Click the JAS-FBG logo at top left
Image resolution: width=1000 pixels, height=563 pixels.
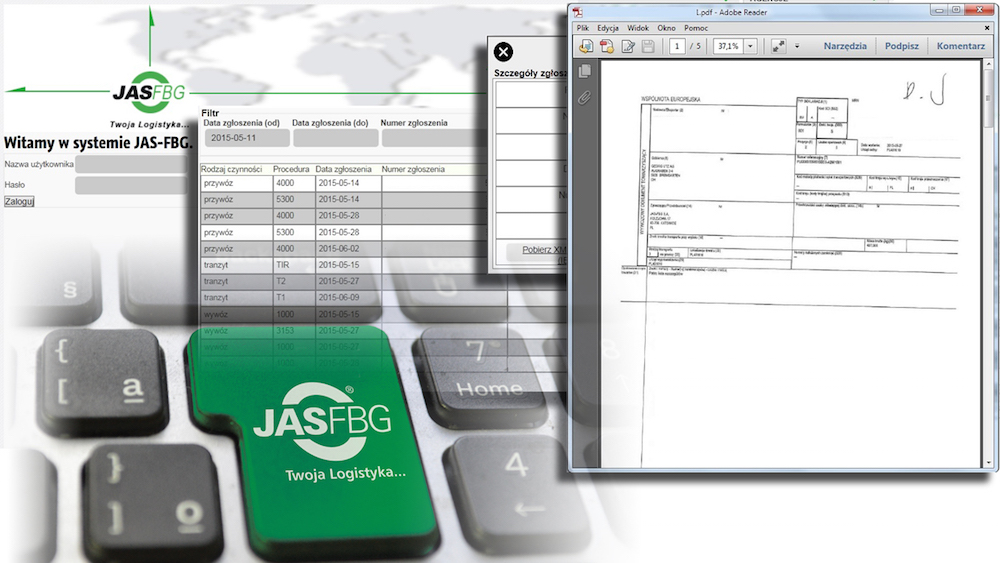(149, 92)
